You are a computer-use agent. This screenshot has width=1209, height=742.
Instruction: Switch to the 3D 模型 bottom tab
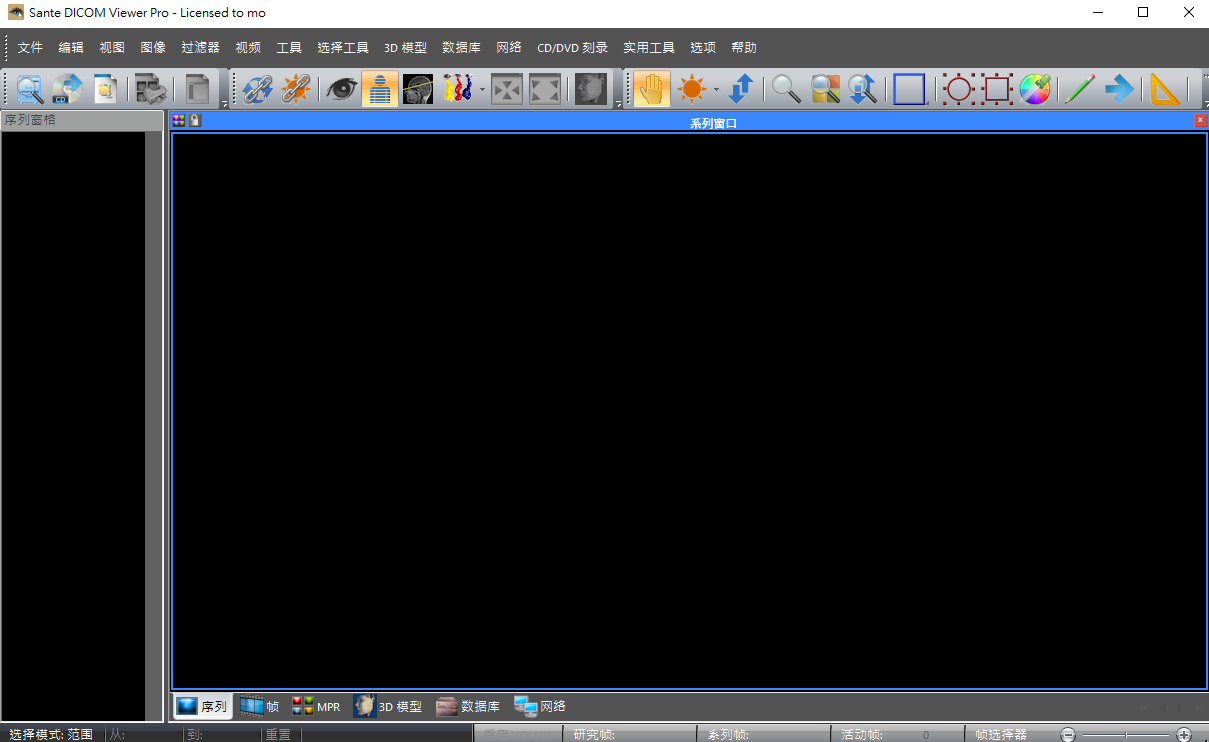tap(388, 706)
